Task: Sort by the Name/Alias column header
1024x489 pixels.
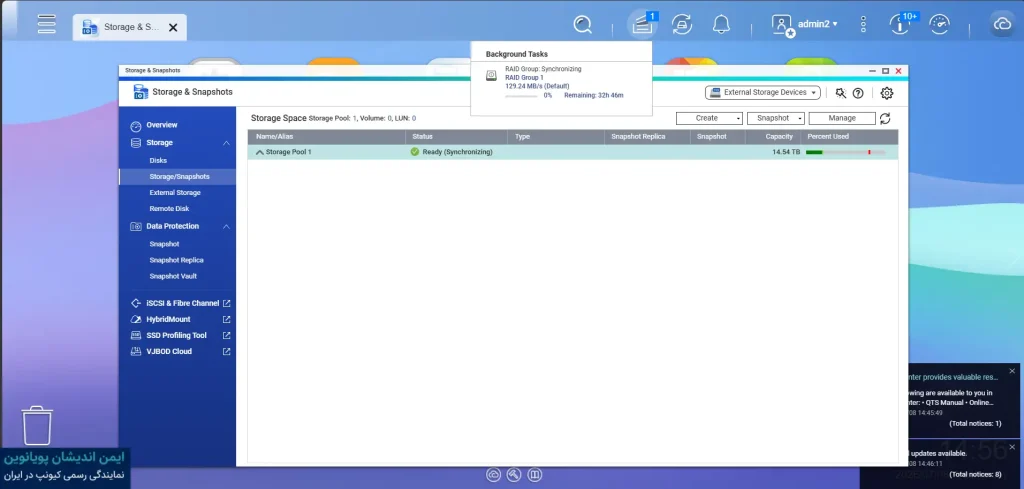Action: tap(327, 136)
